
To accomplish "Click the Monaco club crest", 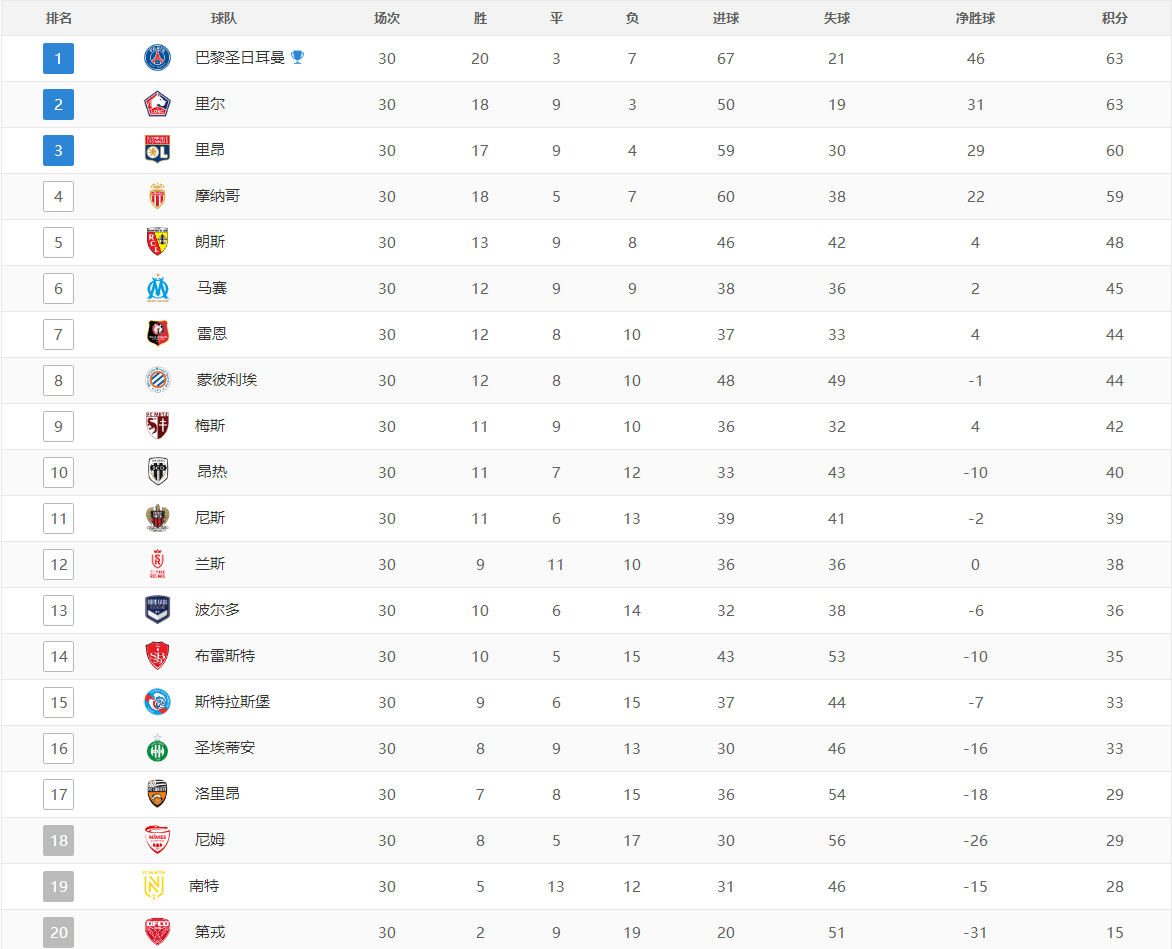I will (x=158, y=196).
